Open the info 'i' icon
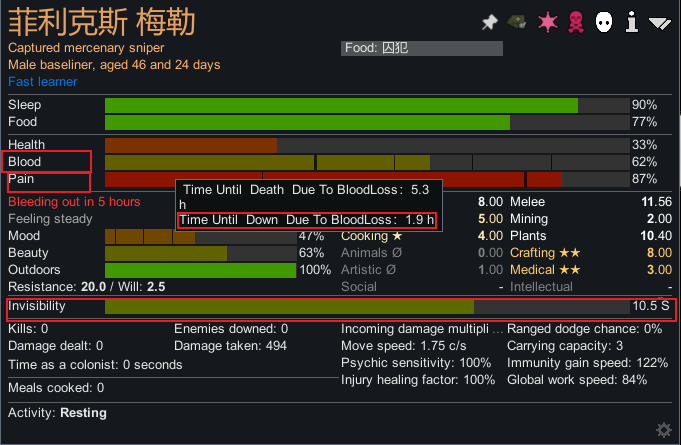Screen dimensions: 681x445 point(631,22)
